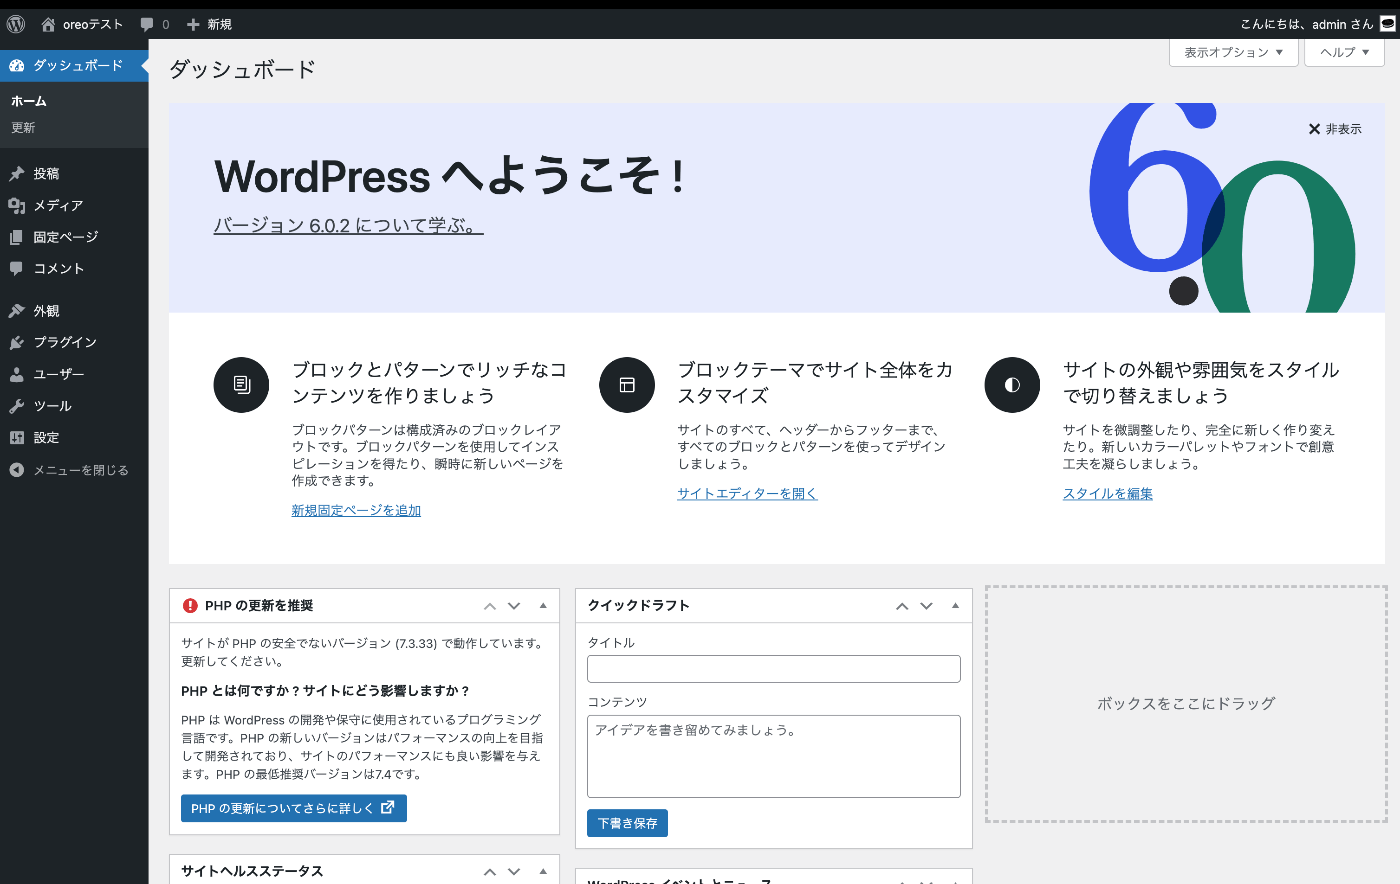Viewport: 1400px width, 884px height.
Task: Click スタイルを編集 link
Action: (x=1108, y=493)
